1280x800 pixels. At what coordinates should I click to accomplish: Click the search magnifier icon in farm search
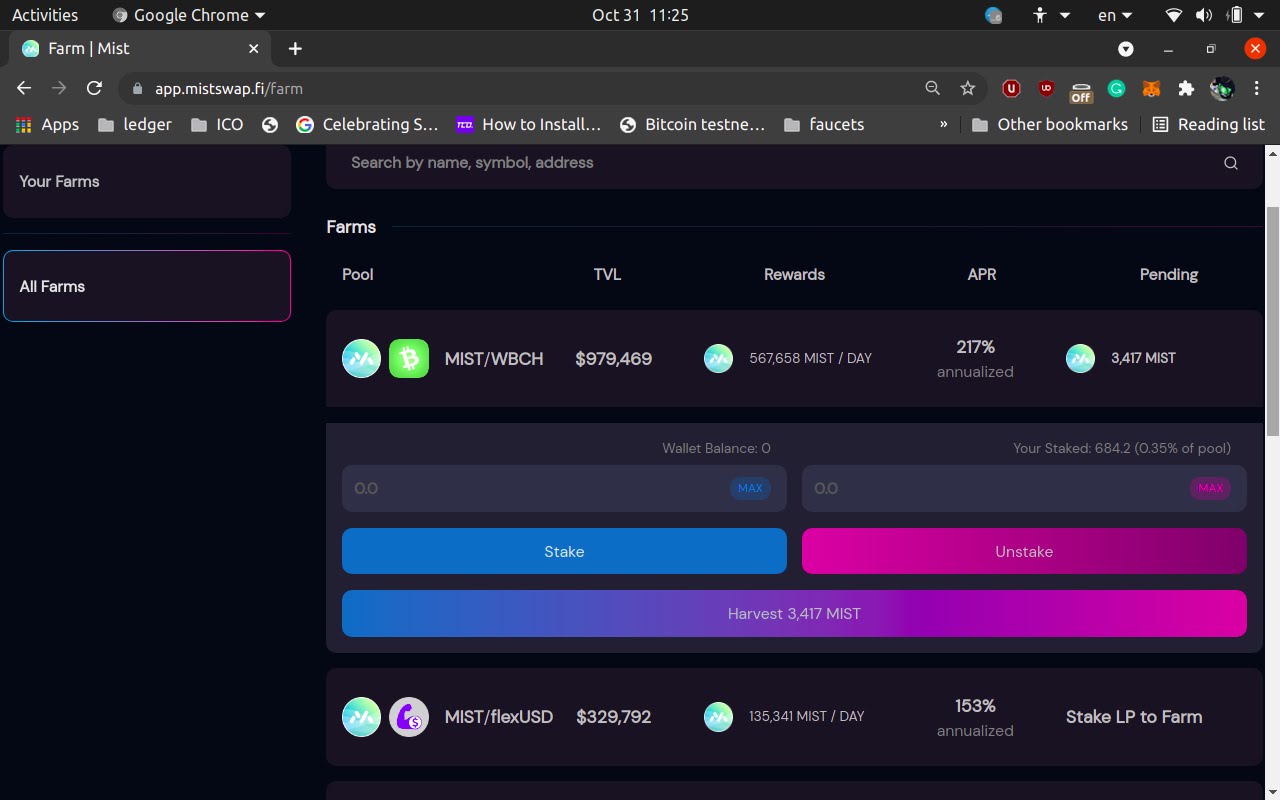click(1231, 163)
